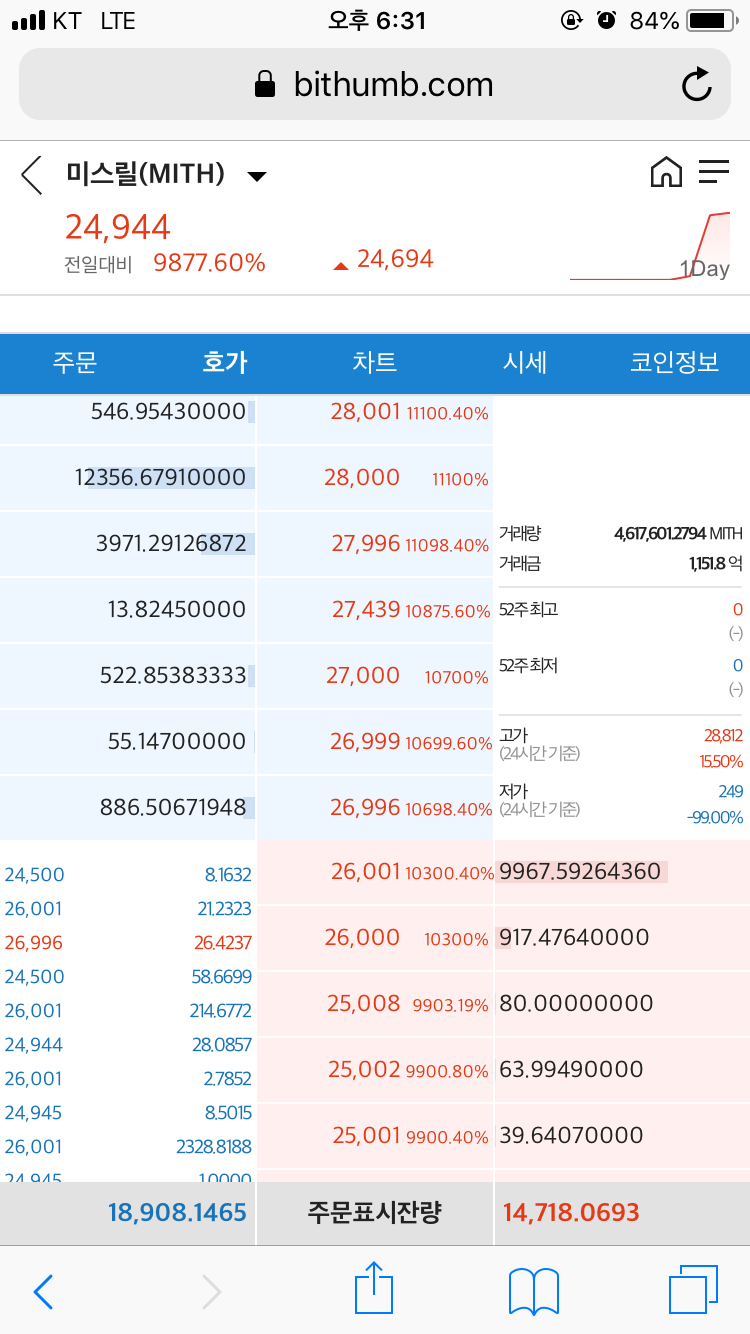
Task: Open Safari bookmarks book icon
Action: click(x=534, y=1291)
